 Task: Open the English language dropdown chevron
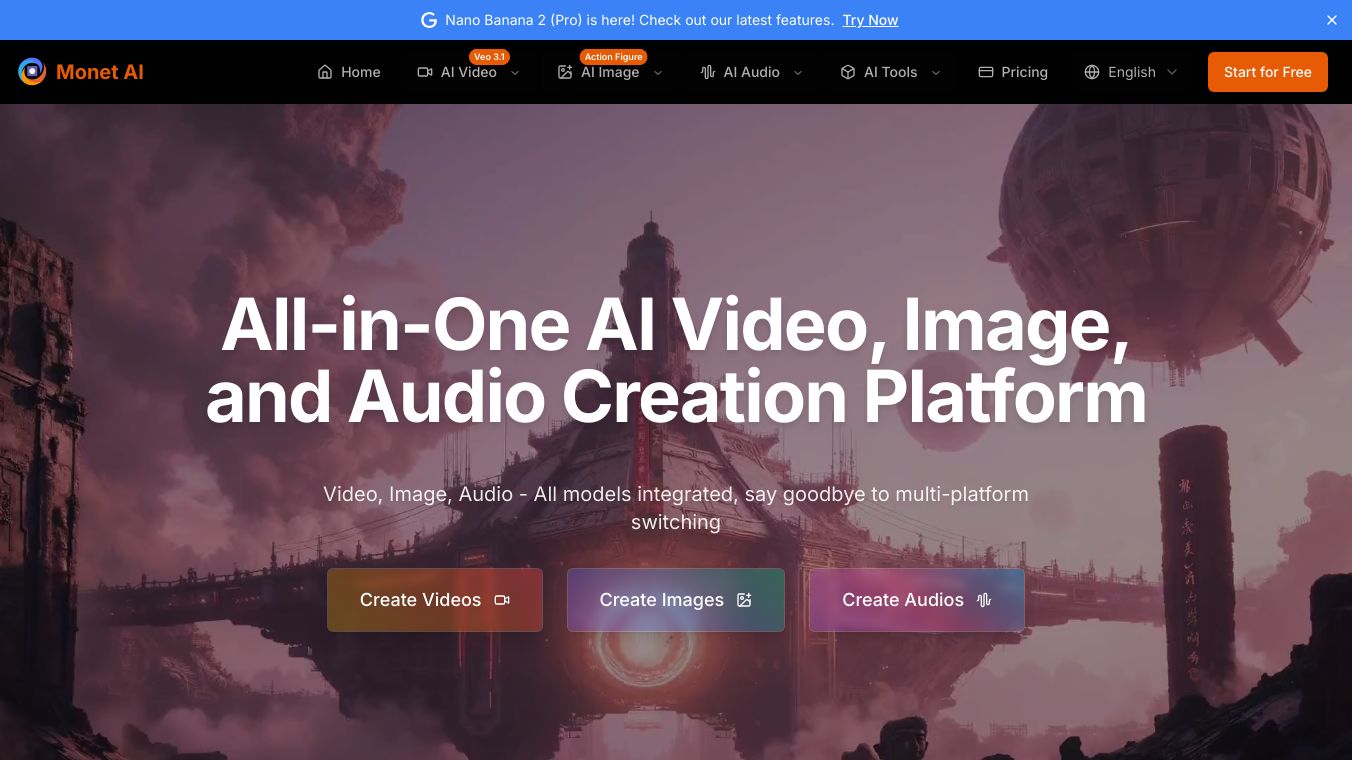click(1172, 72)
